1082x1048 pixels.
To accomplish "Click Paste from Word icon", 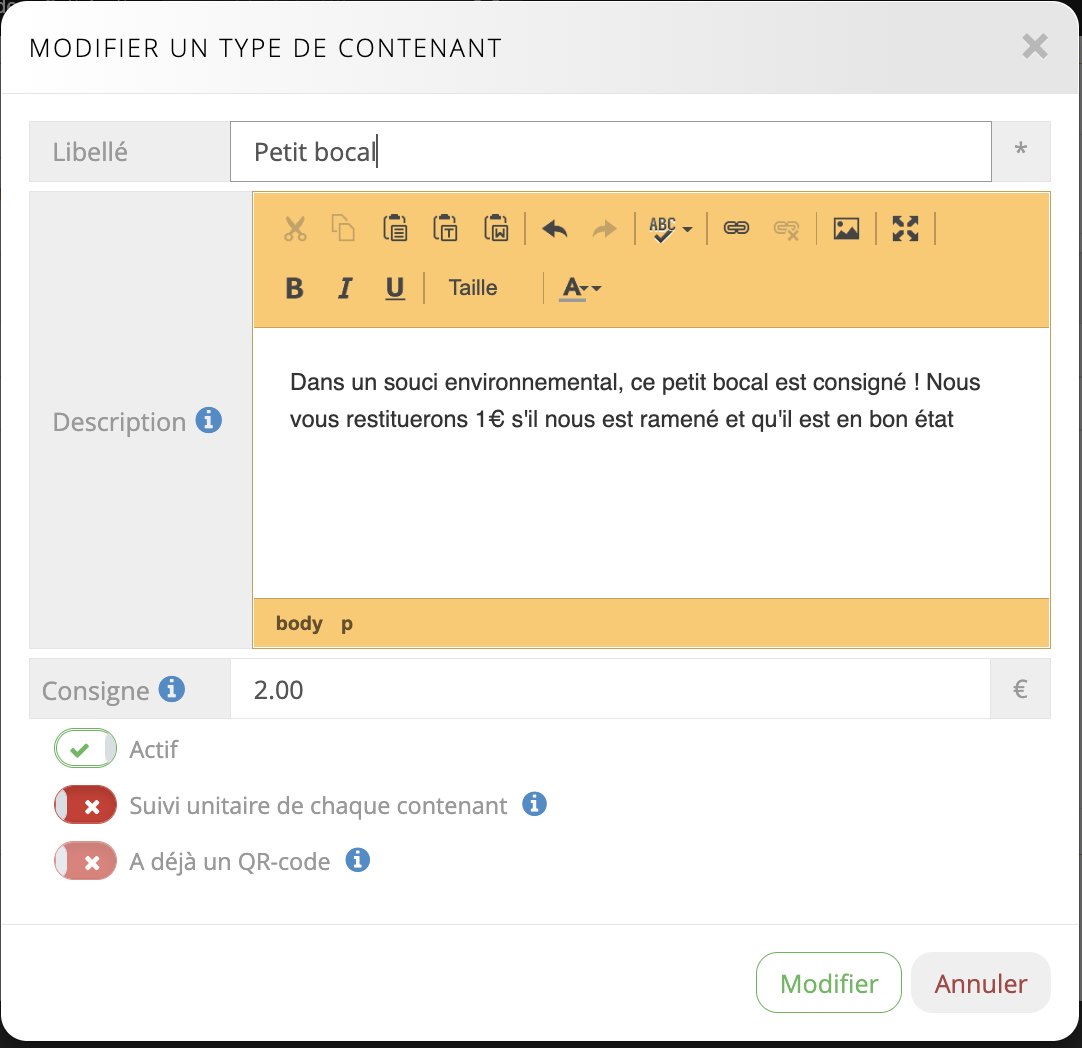I will pos(496,228).
